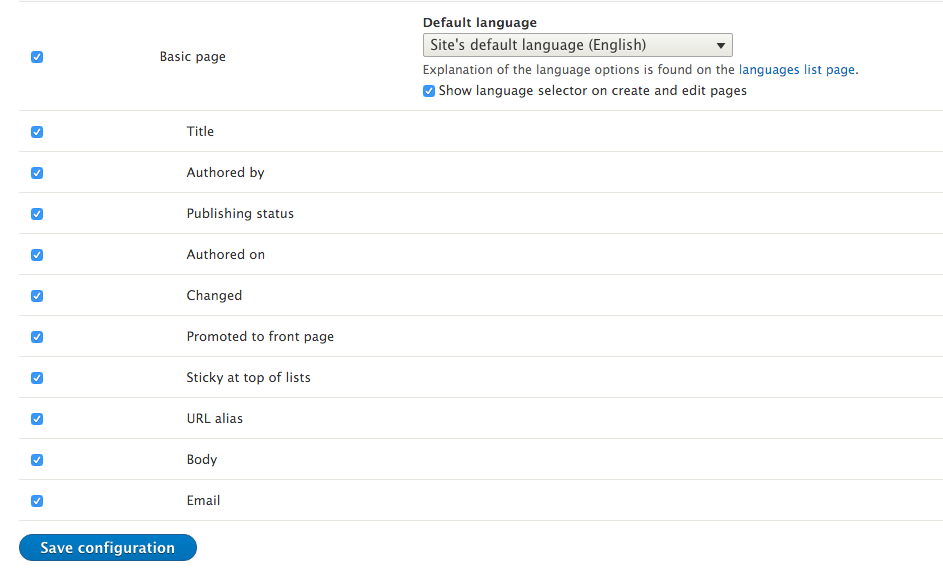The image size is (943, 580).
Task: Click the Title field label
Action: (x=200, y=131)
